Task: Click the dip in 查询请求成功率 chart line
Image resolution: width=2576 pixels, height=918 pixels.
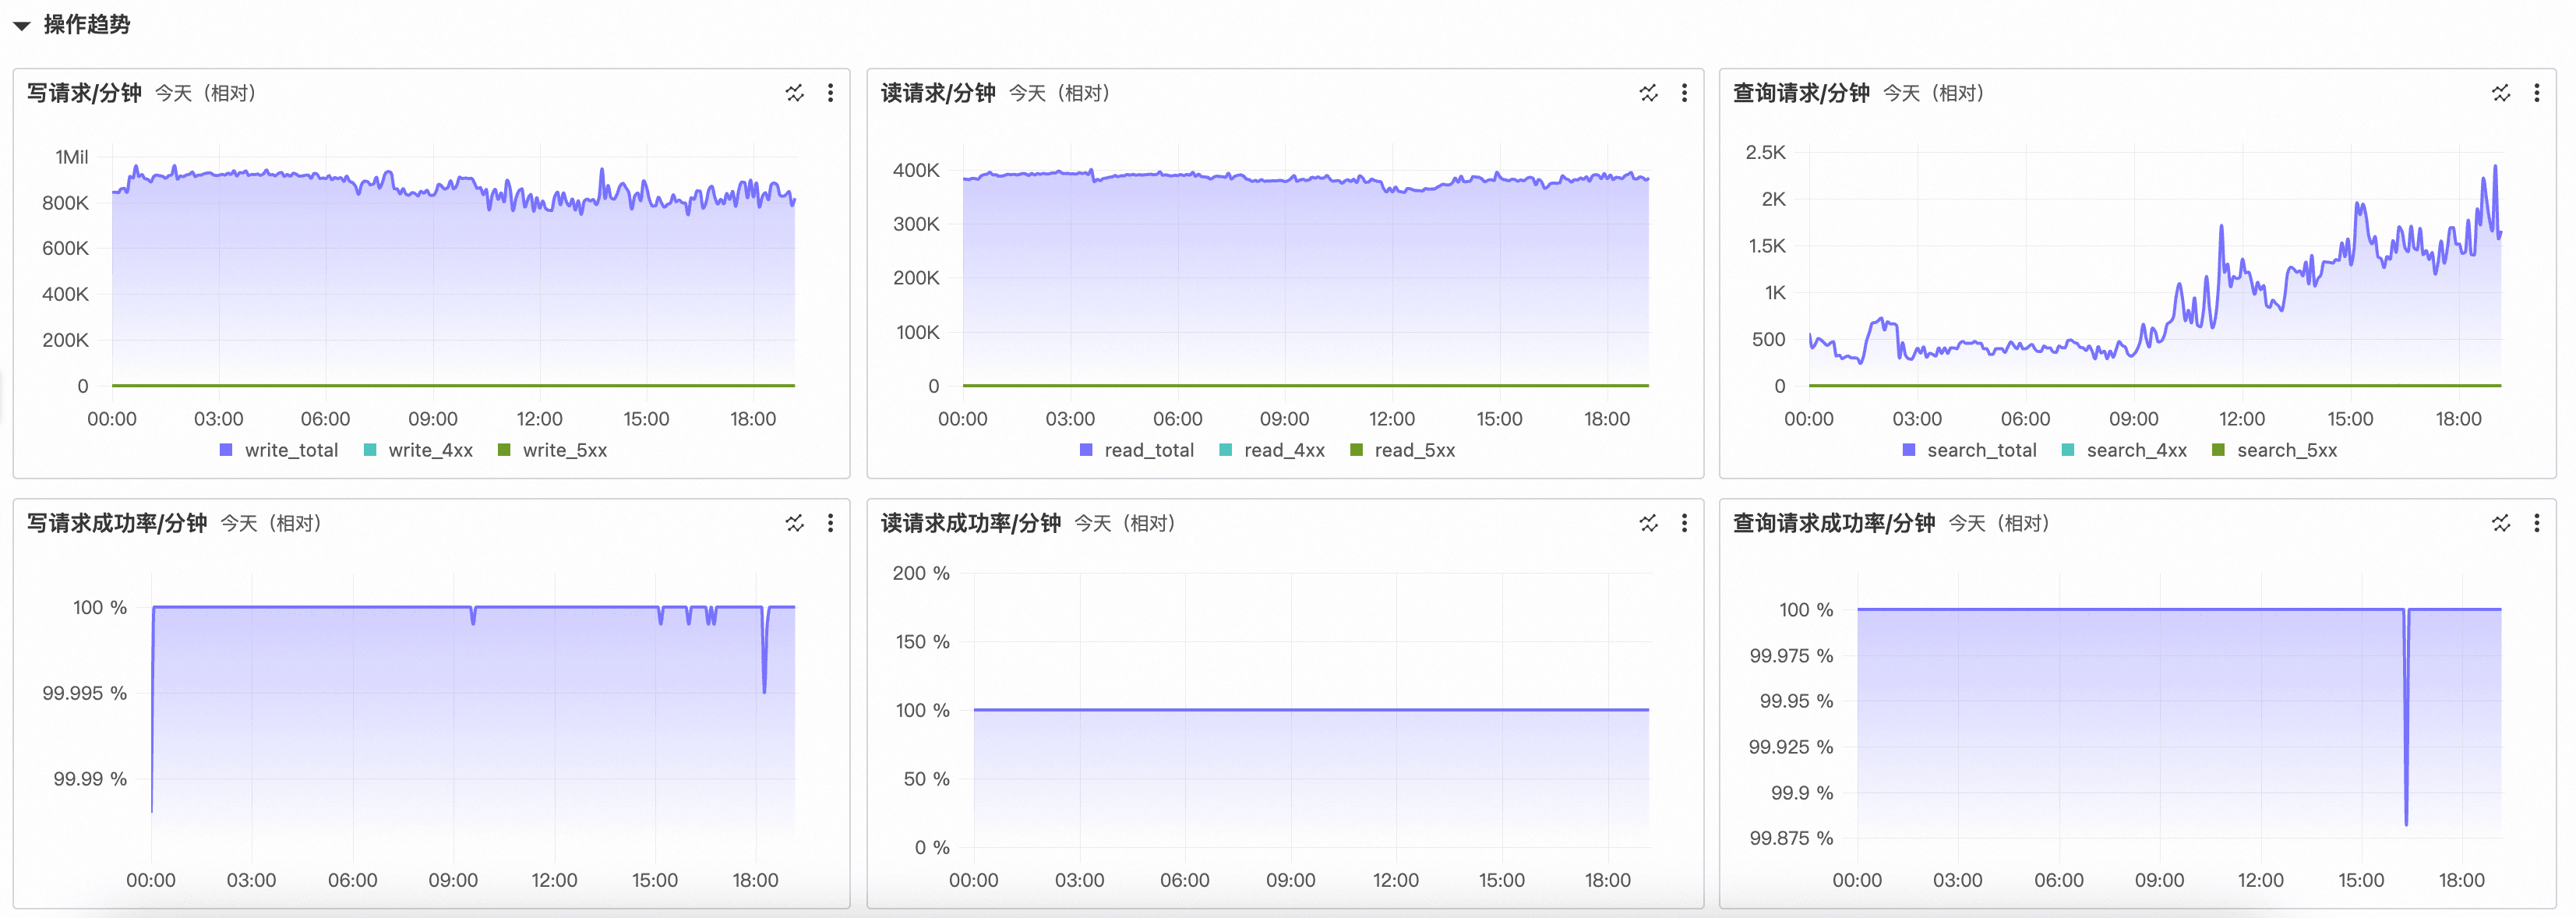Action: click(x=2405, y=800)
